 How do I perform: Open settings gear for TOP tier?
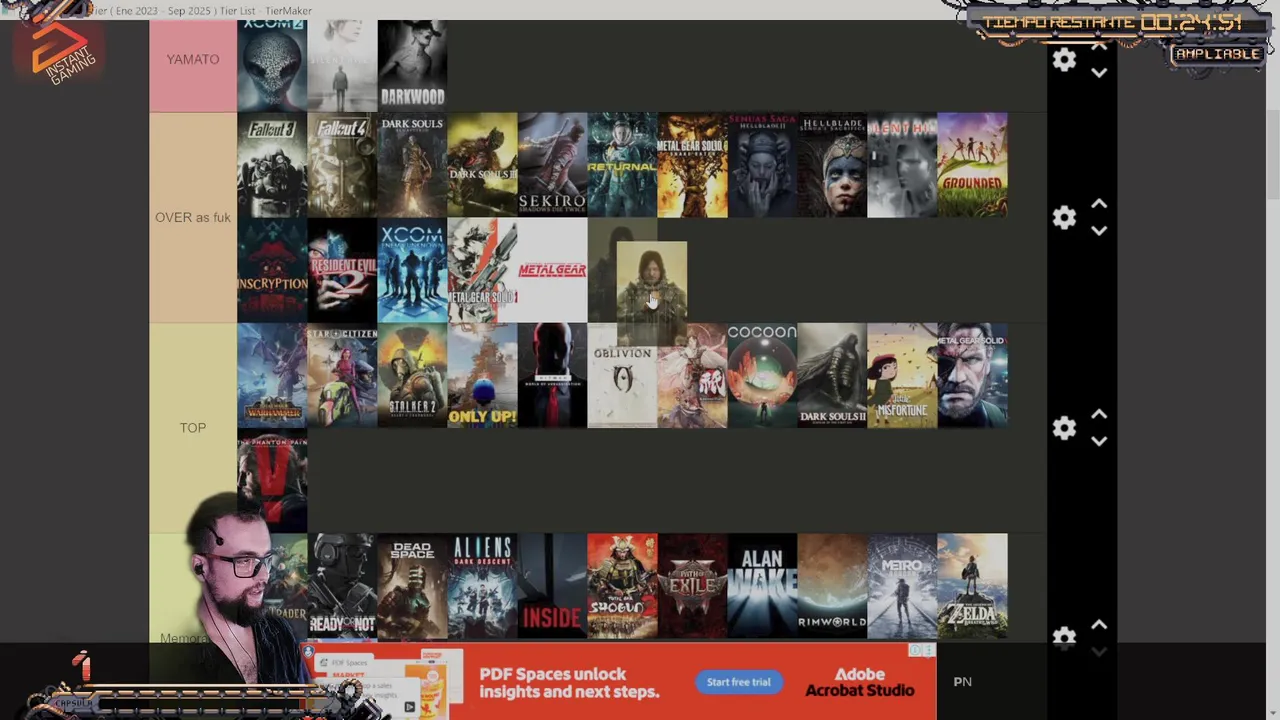coord(1064,428)
